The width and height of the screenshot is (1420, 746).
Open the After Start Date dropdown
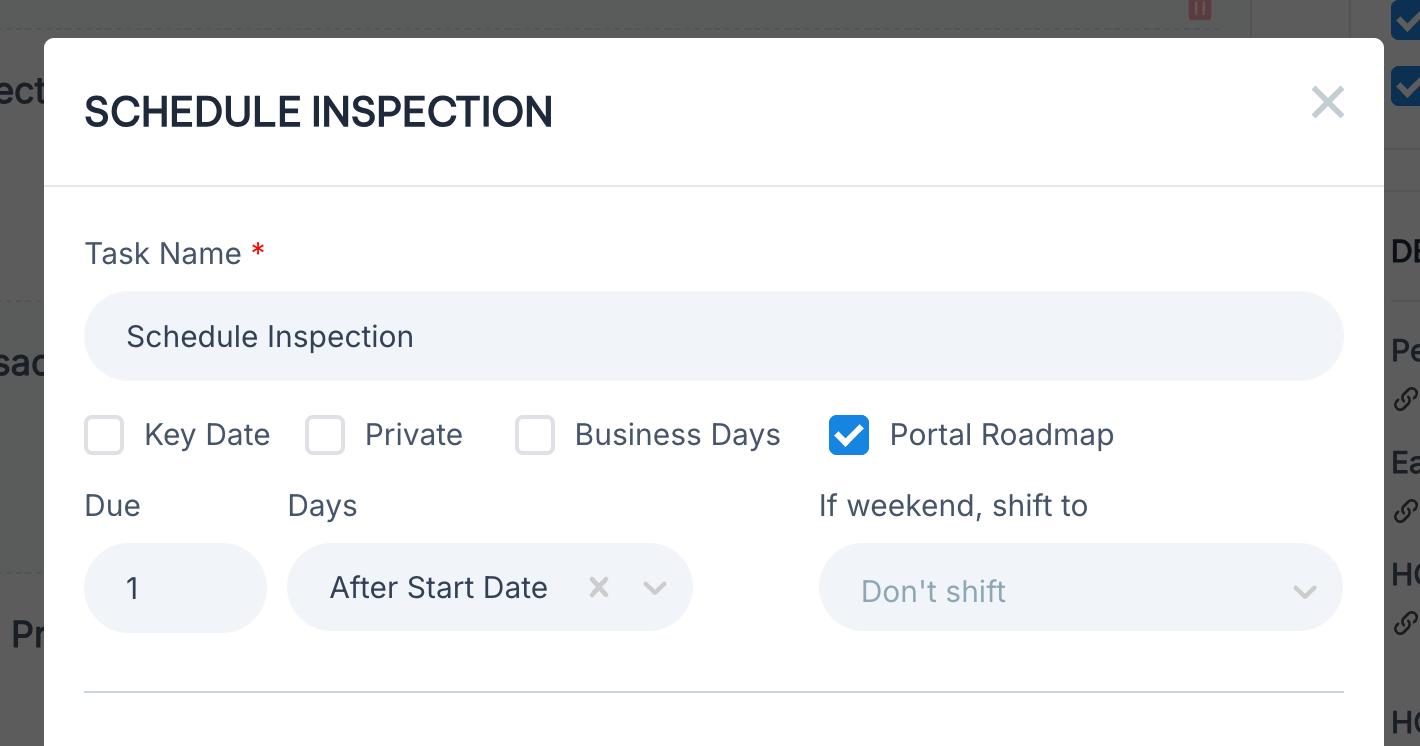440,587
